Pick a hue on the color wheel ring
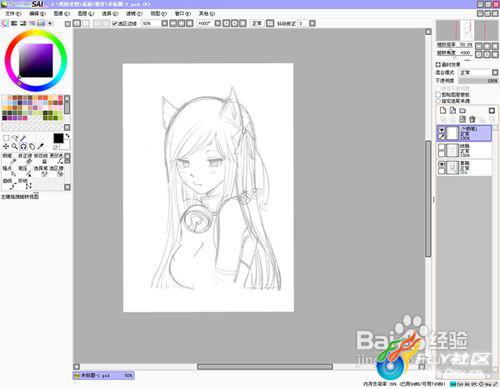The height and width of the screenshot is (388, 500). point(36,33)
